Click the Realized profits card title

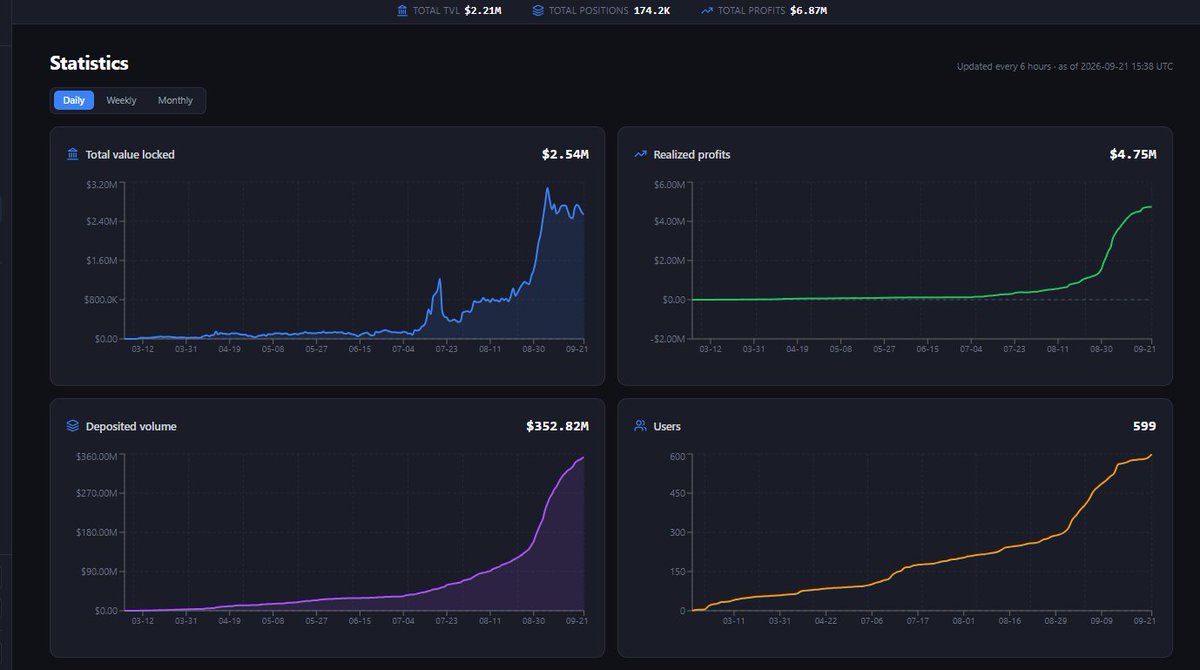point(692,155)
